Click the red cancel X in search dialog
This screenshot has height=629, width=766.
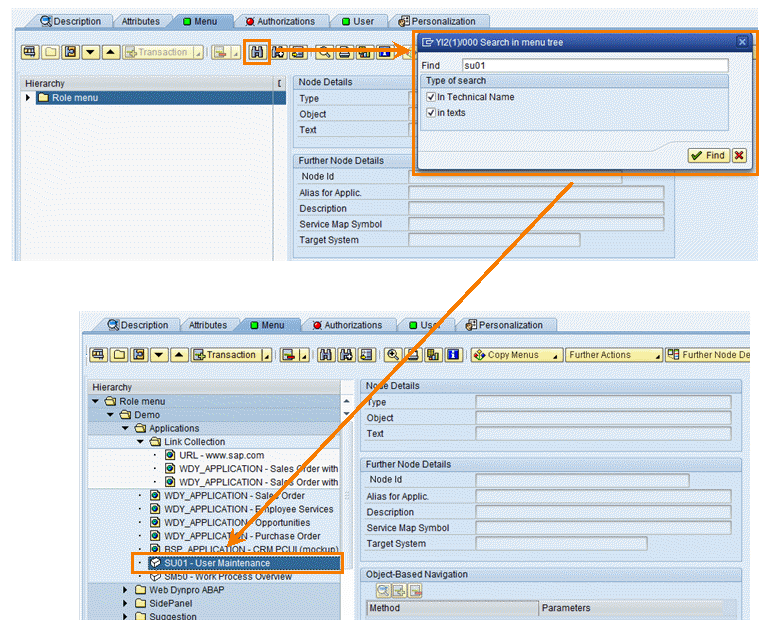tap(739, 155)
